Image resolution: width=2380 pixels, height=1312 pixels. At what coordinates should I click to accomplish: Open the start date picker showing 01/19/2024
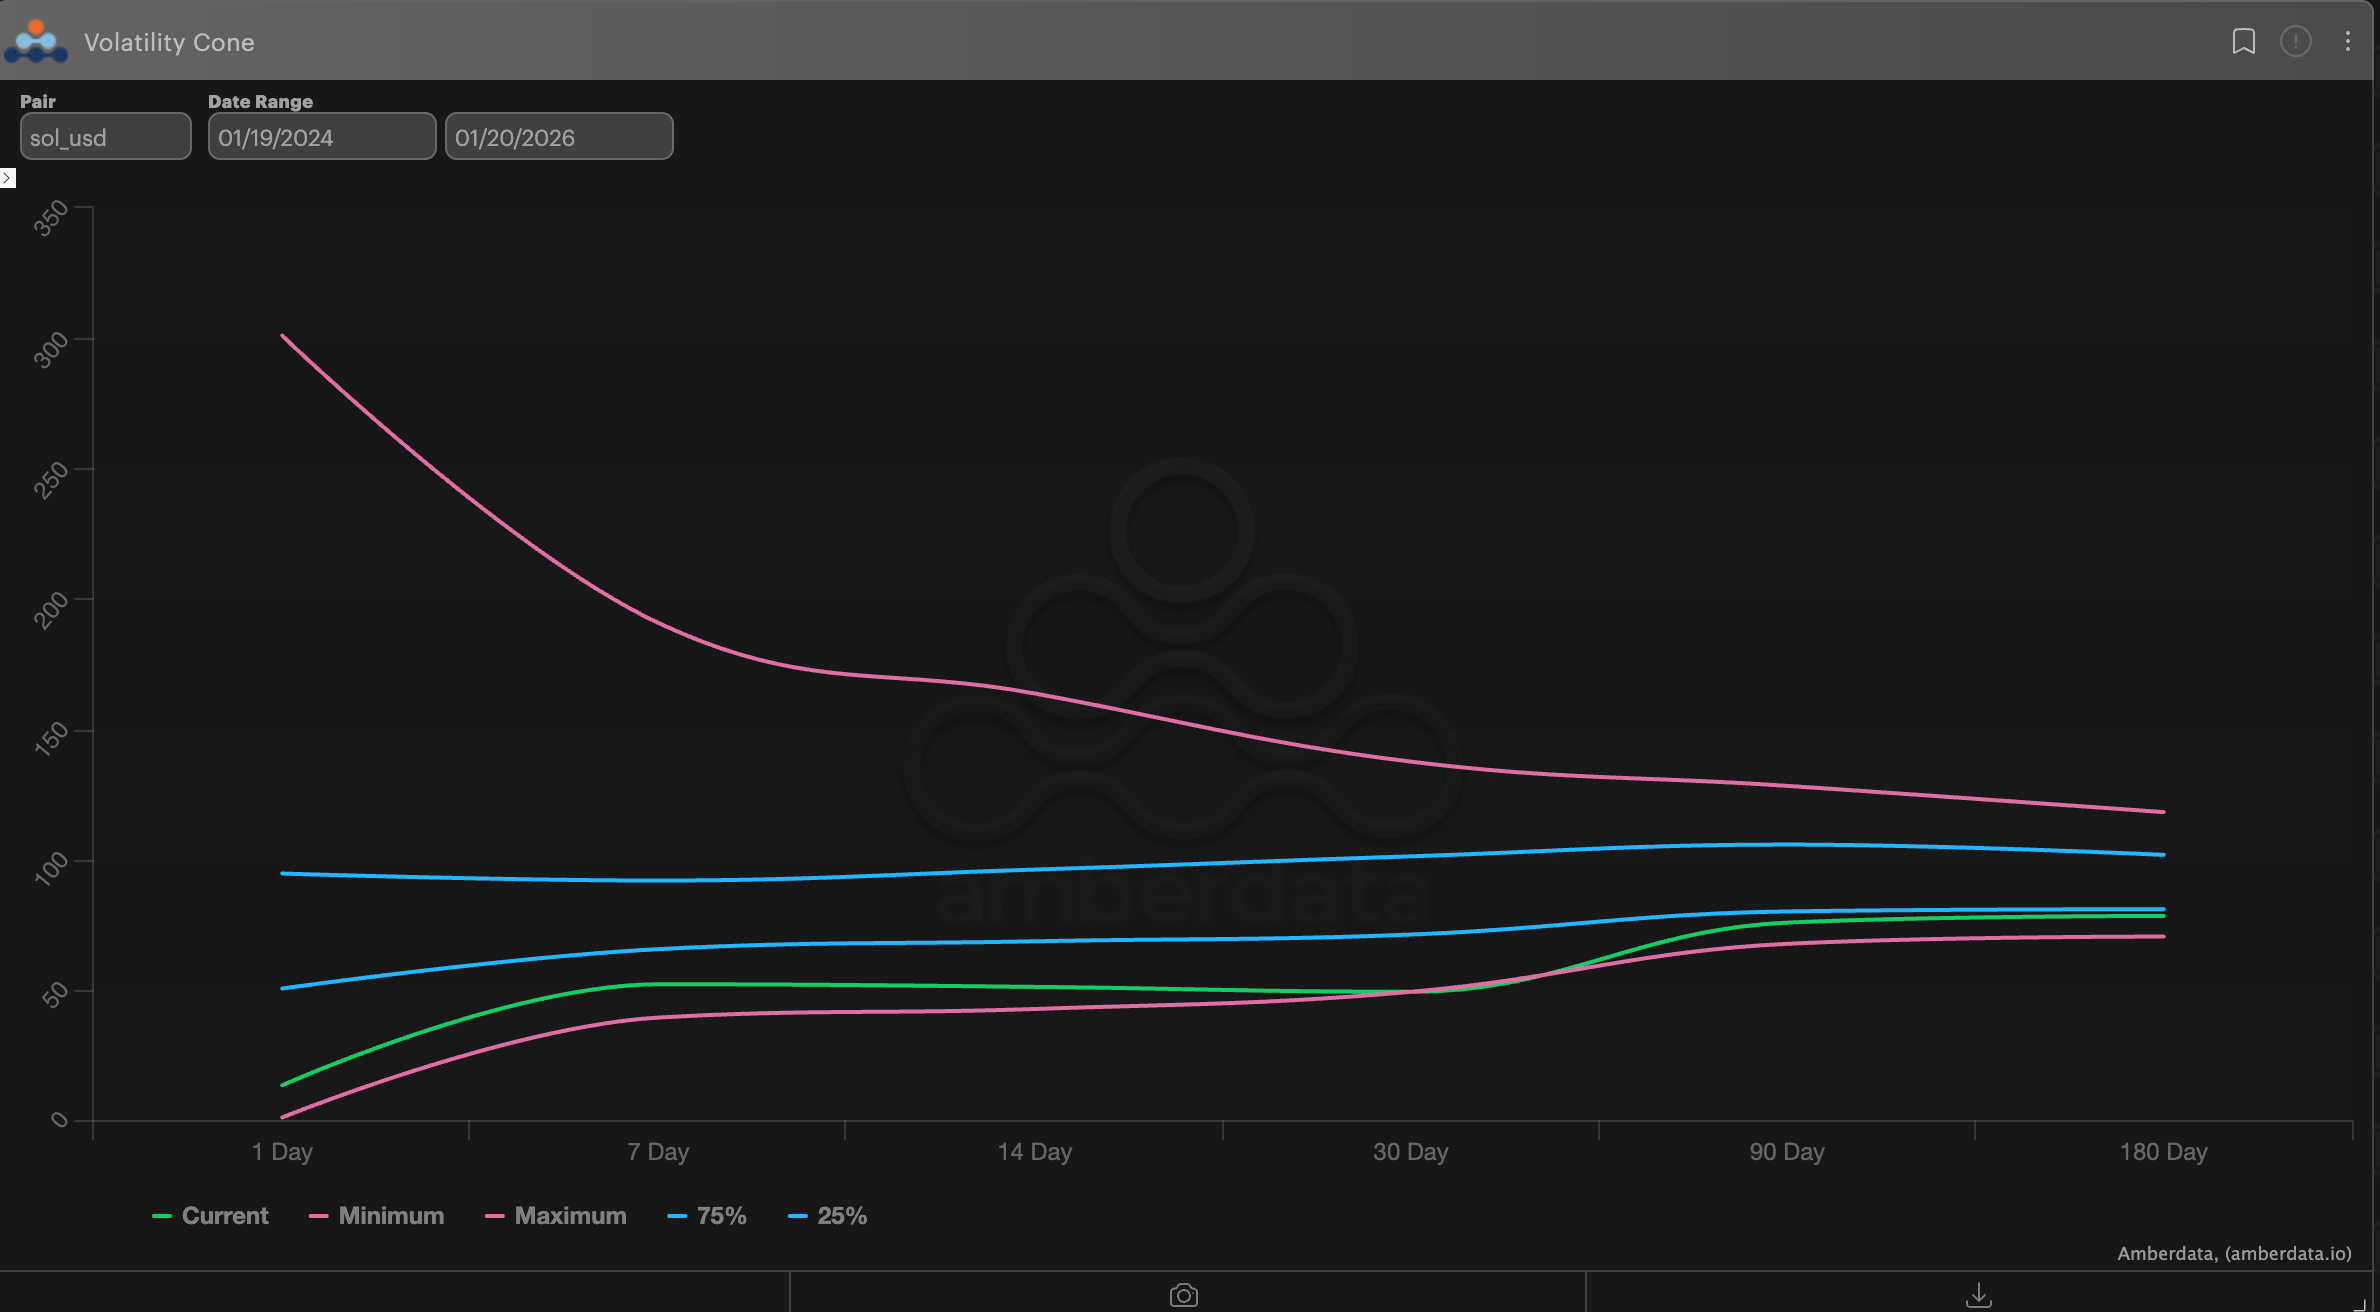[321, 136]
